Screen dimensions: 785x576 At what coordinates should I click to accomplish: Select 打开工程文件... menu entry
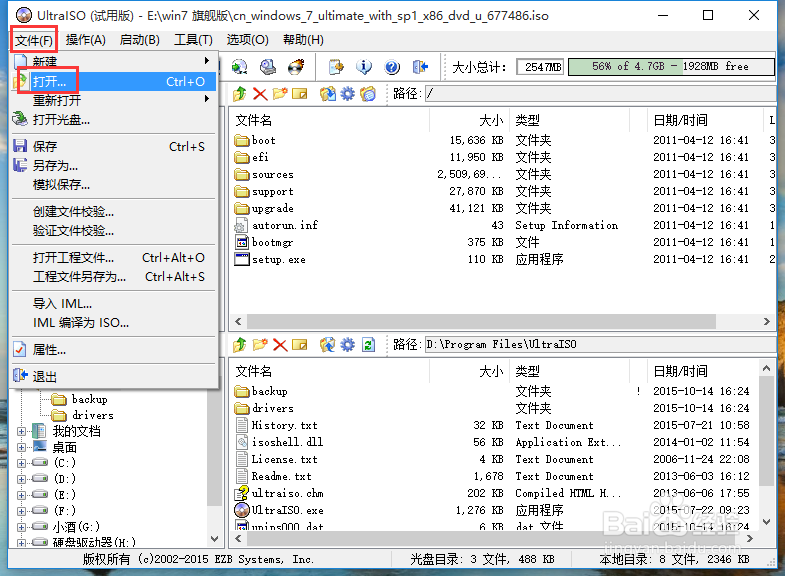114,258
